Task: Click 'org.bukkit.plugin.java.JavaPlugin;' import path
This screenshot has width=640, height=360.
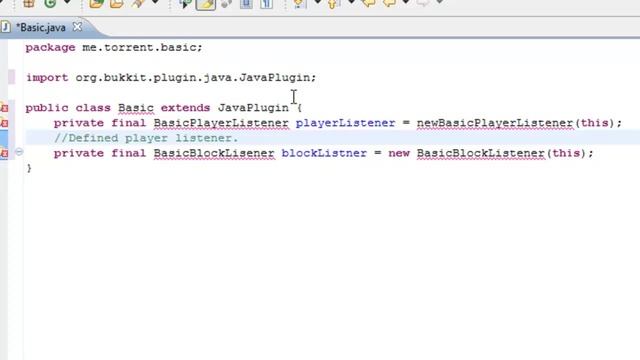Action: [196, 78]
